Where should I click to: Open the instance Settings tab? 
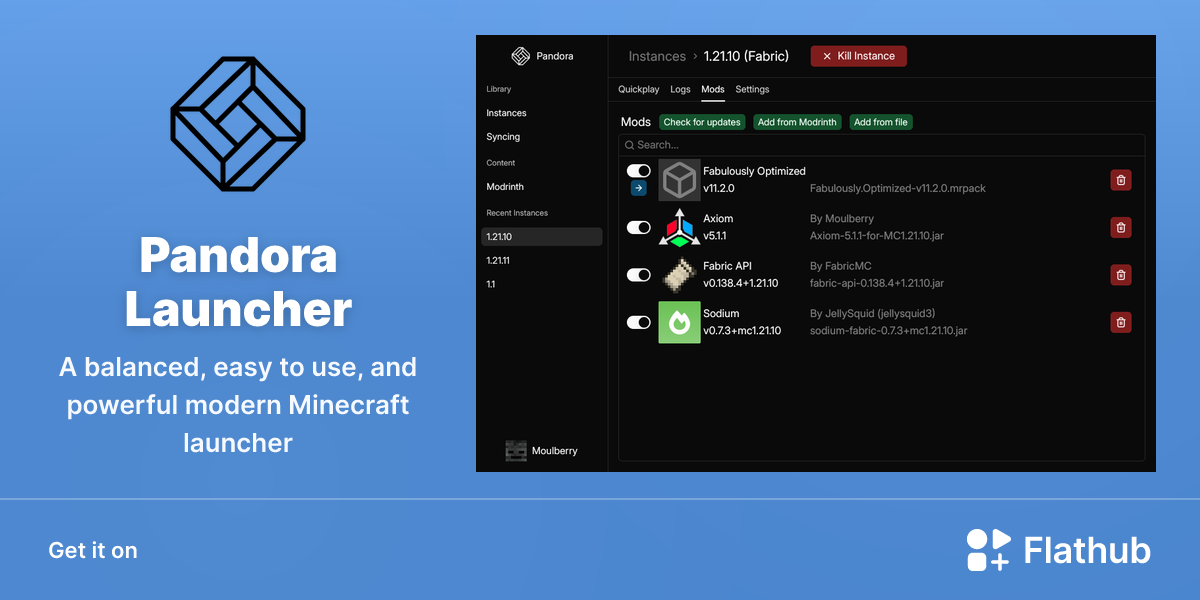click(x=752, y=89)
